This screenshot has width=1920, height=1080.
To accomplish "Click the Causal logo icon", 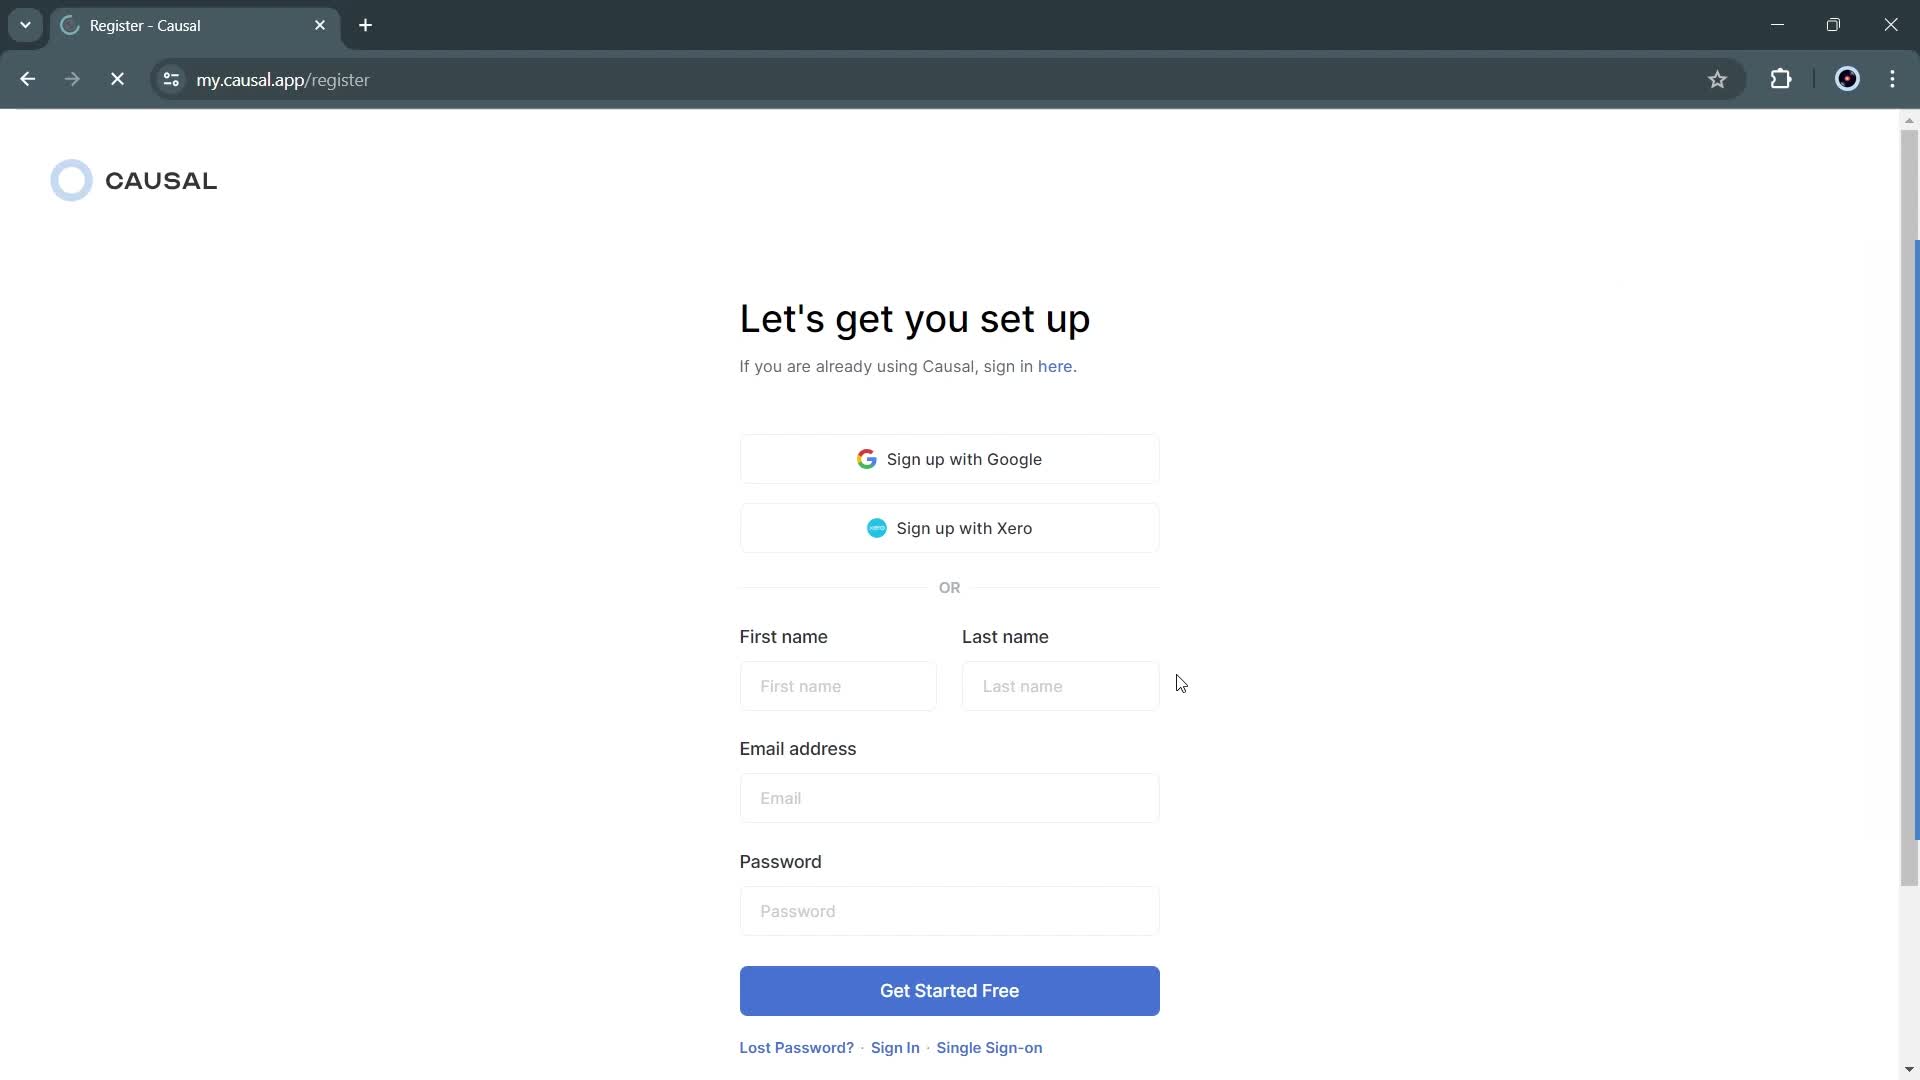I will 73,181.
